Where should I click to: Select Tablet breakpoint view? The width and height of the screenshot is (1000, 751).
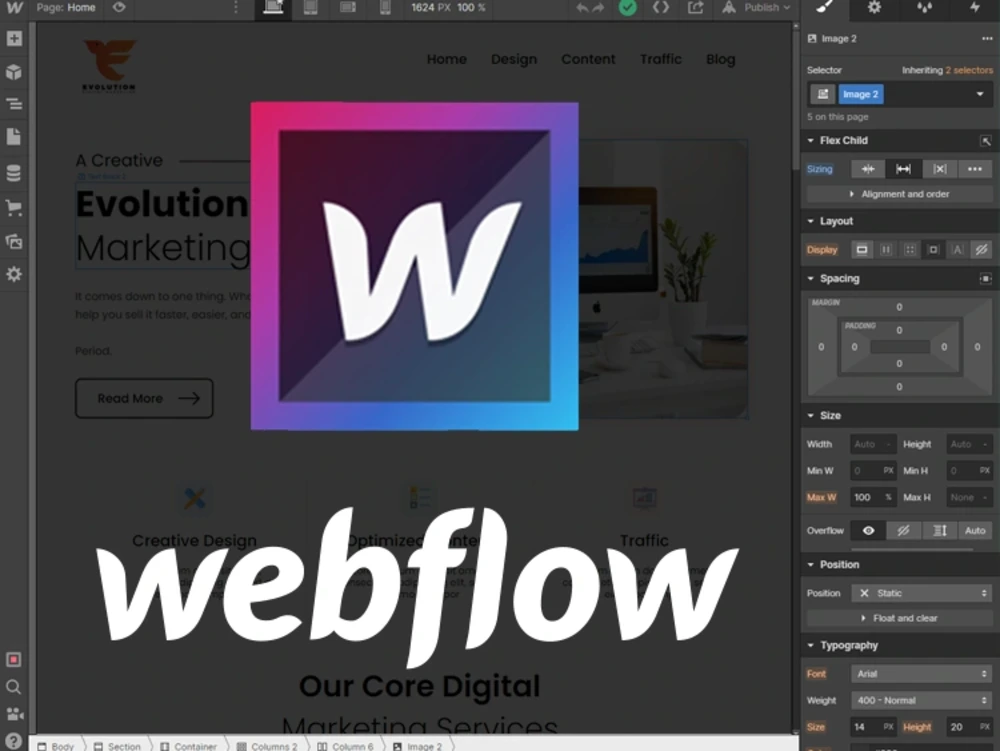pos(311,8)
